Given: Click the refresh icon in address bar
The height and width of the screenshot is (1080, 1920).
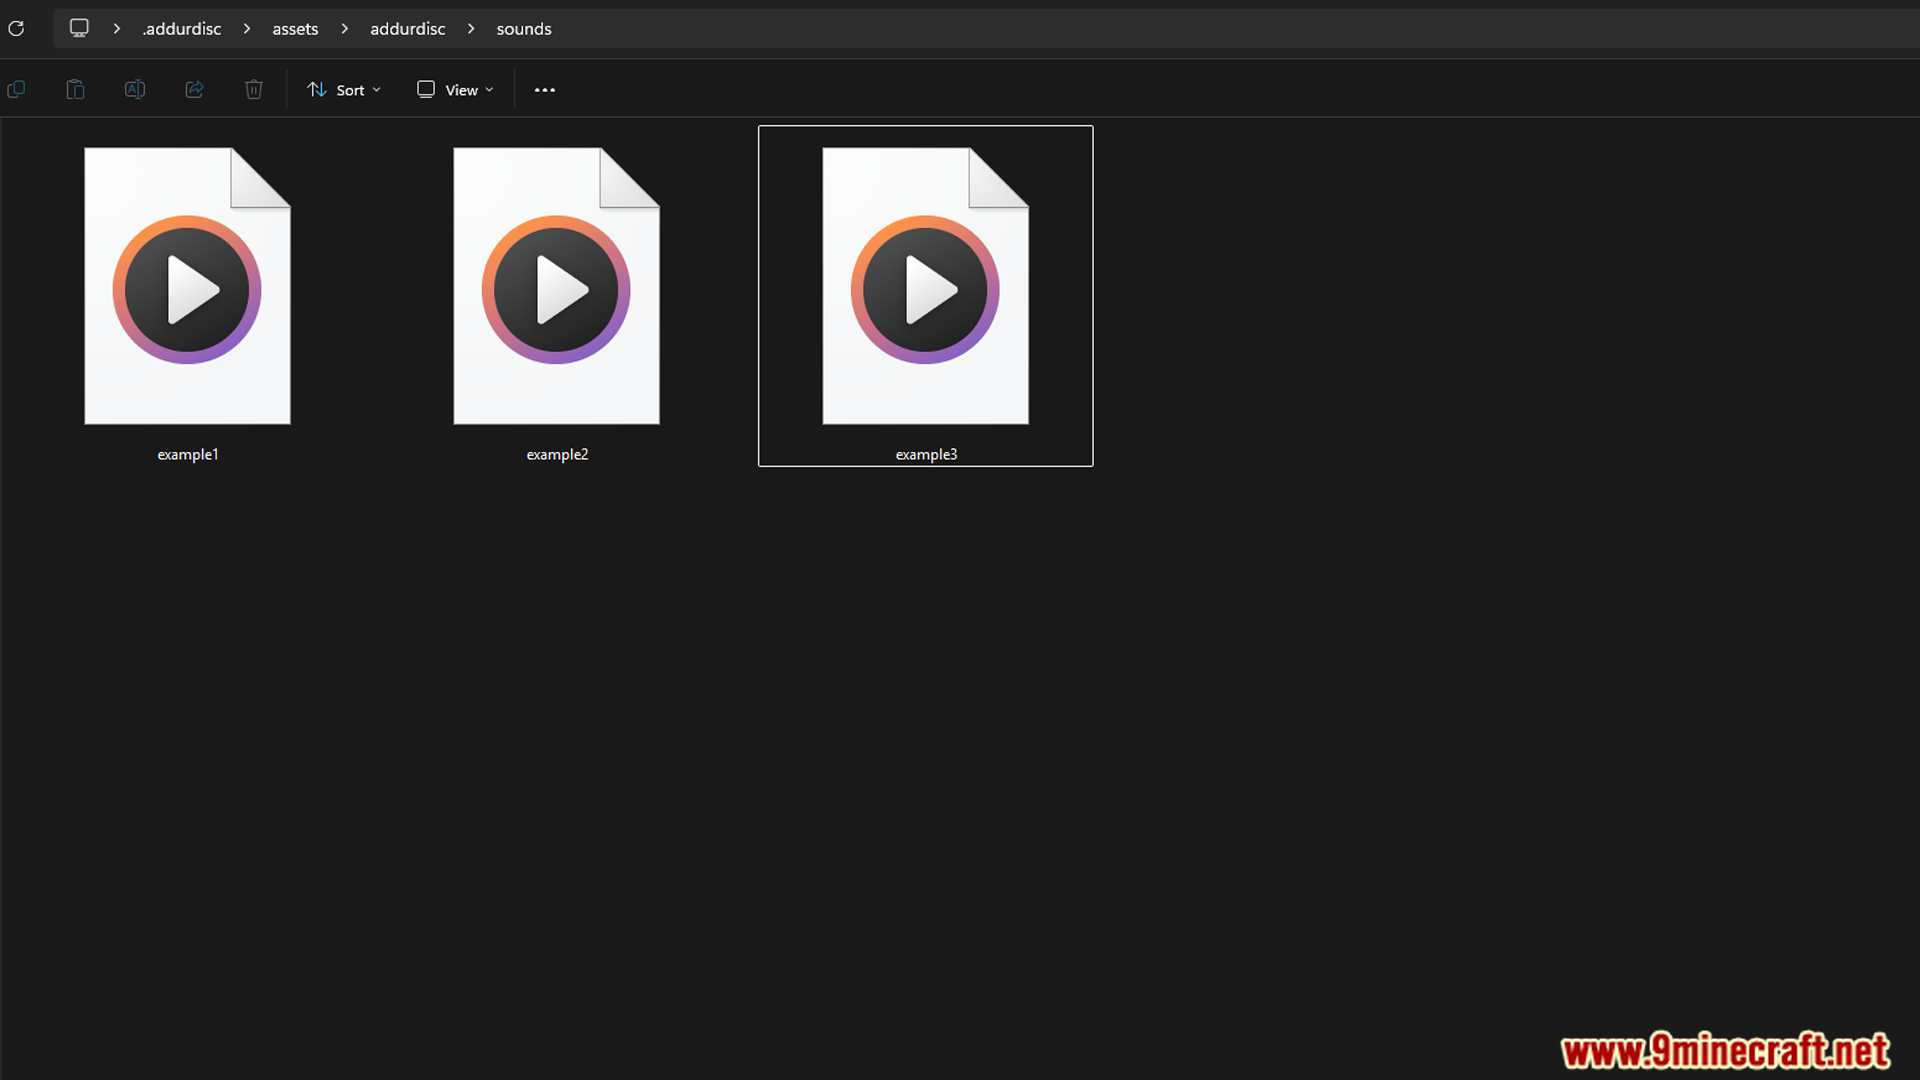Looking at the screenshot, I should coord(16,28).
